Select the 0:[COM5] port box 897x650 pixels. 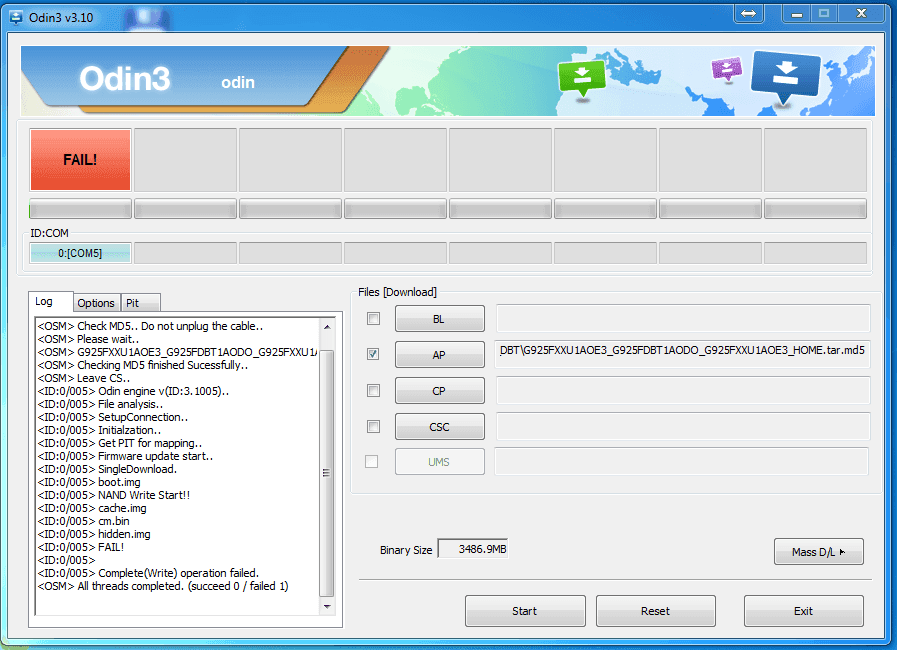[x=80, y=253]
